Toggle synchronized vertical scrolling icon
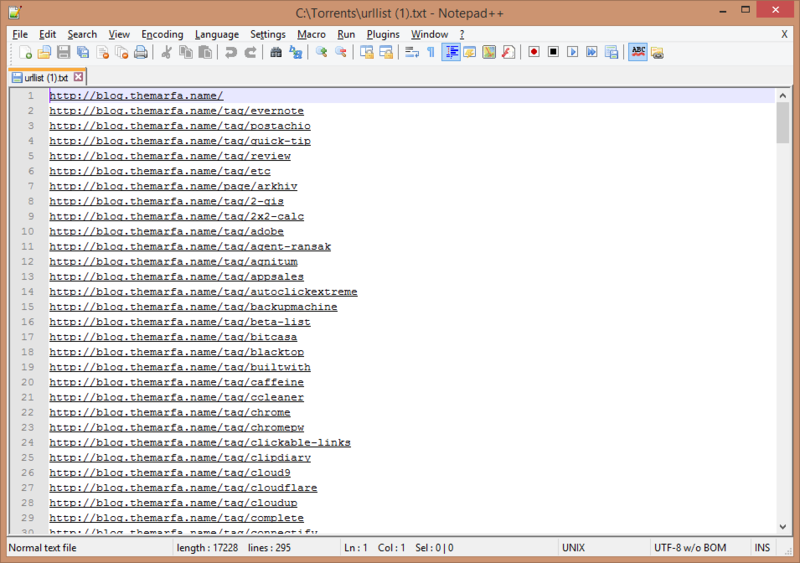This screenshot has height=563, width=800. point(366,52)
